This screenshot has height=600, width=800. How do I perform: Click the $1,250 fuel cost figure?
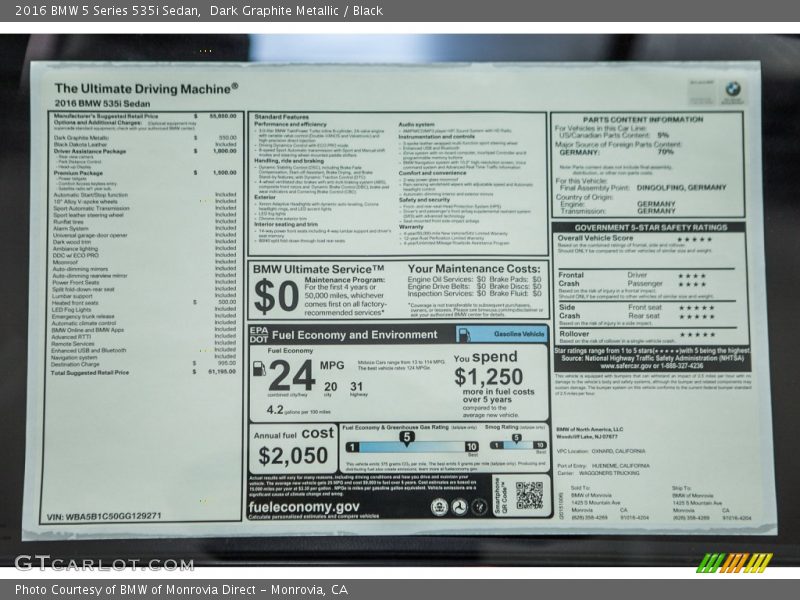coord(488,377)
